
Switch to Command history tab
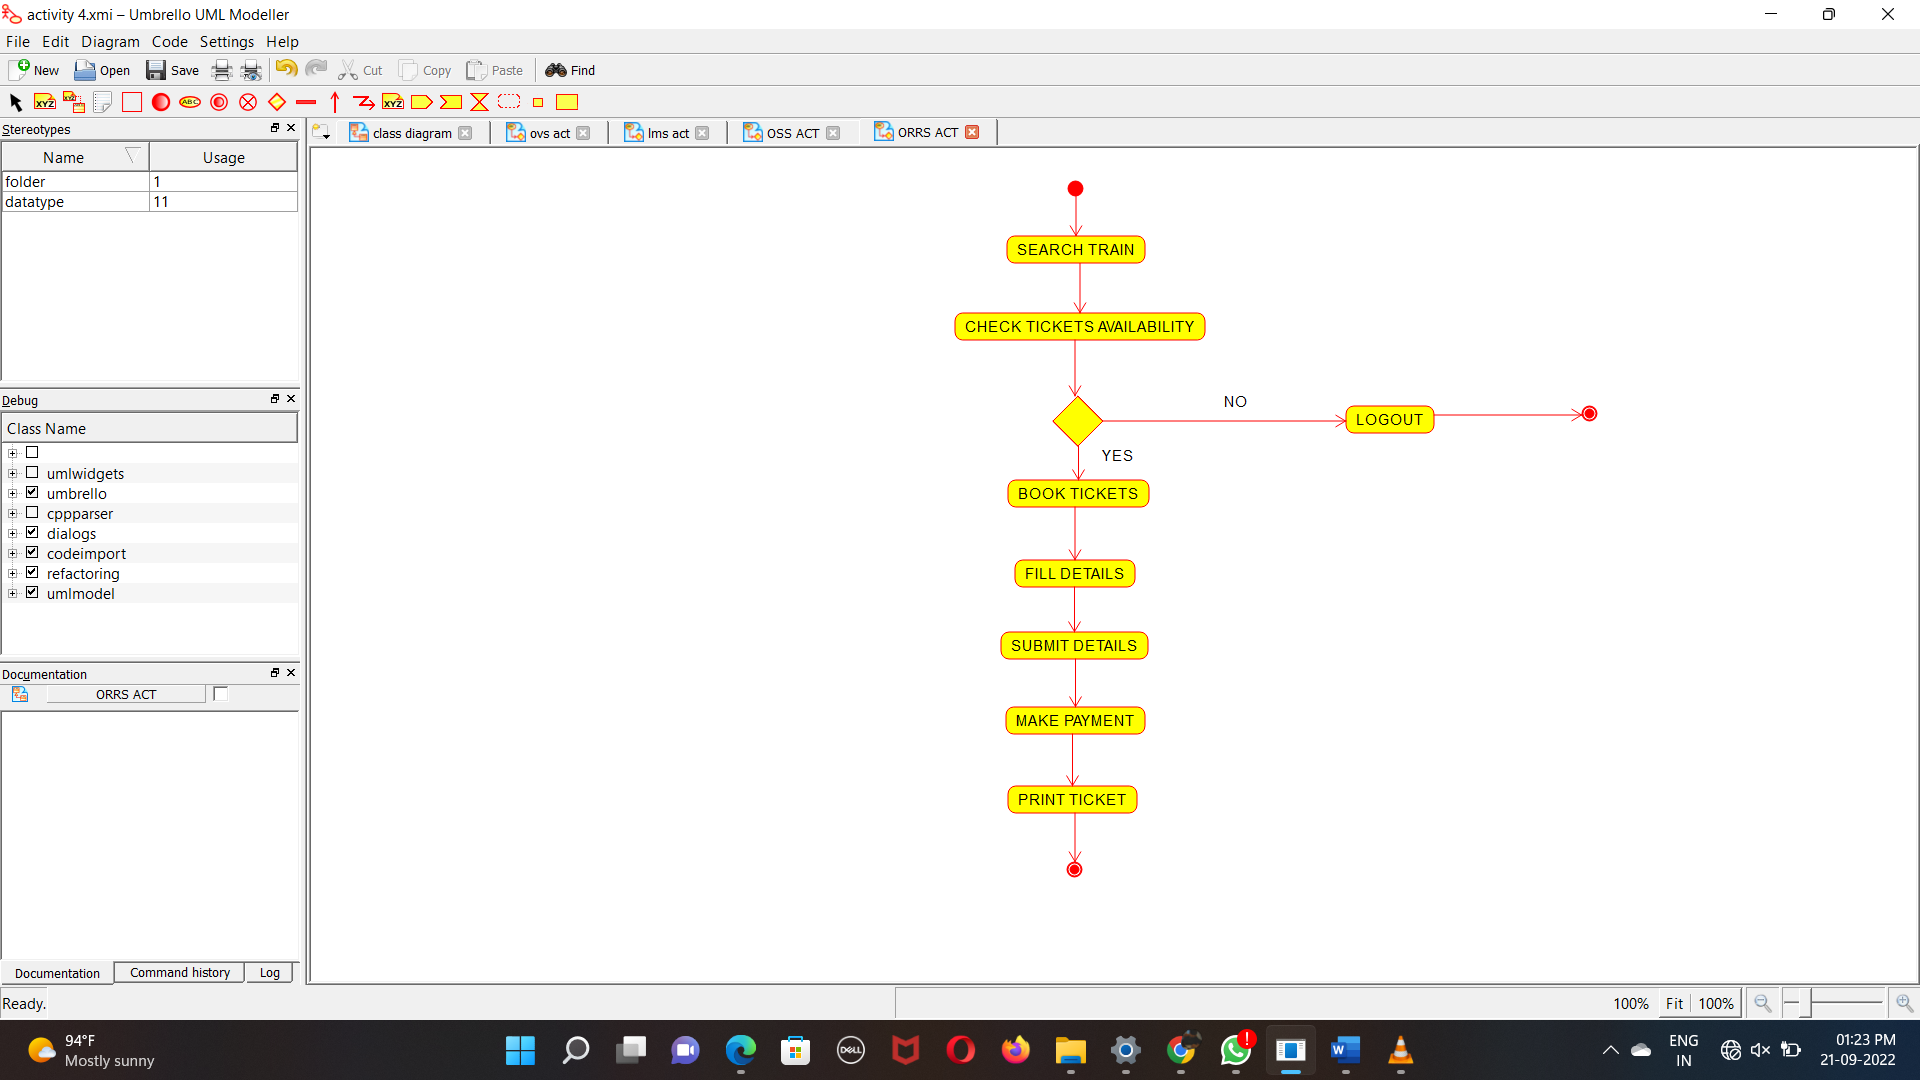180,973
